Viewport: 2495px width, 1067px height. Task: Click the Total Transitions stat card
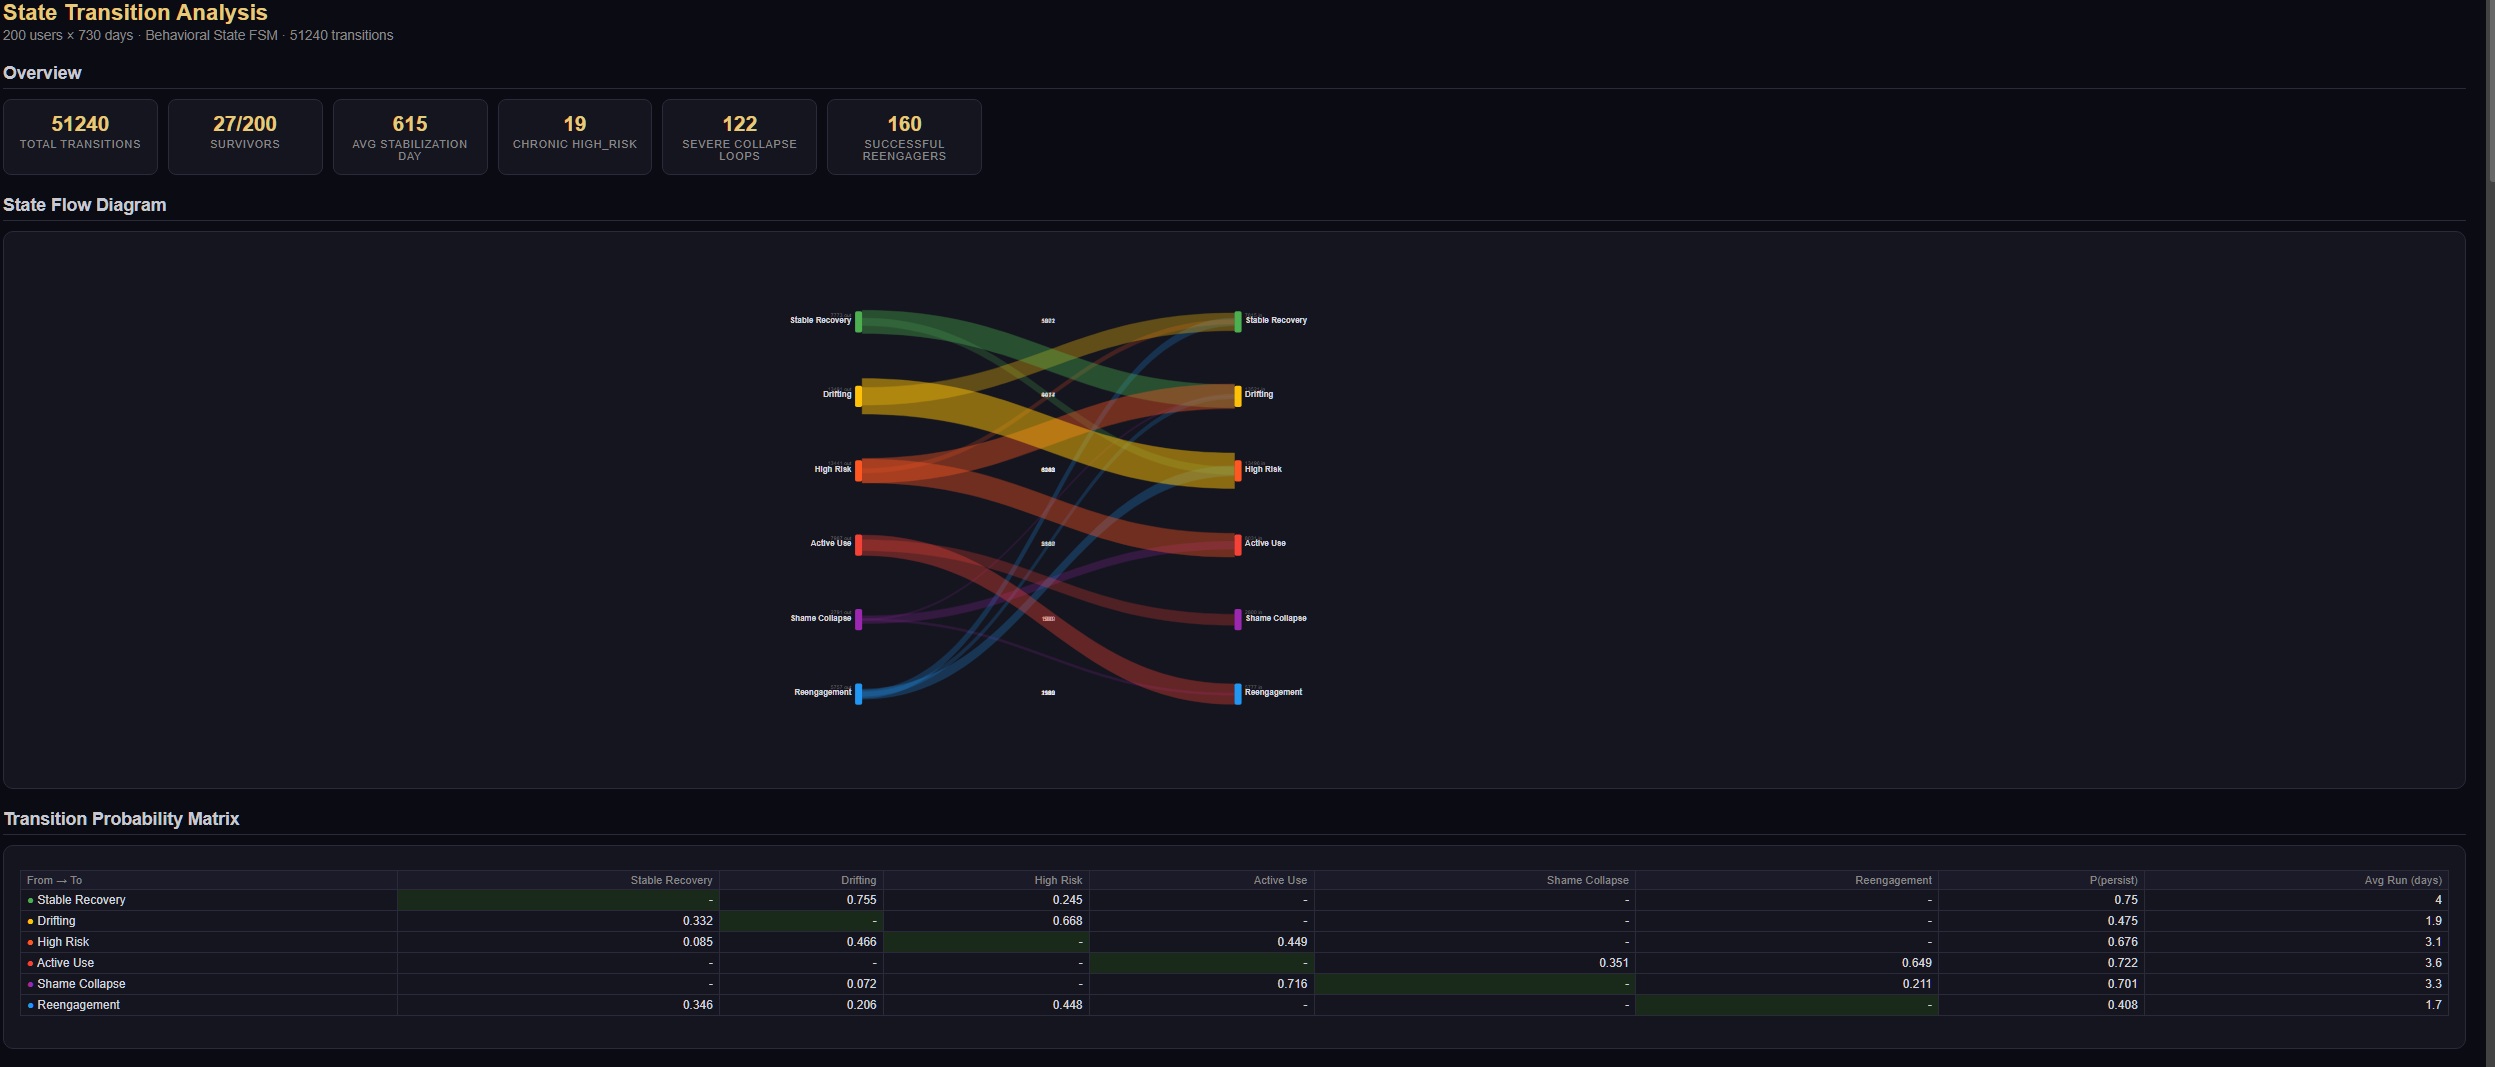(x=80, y=137)
